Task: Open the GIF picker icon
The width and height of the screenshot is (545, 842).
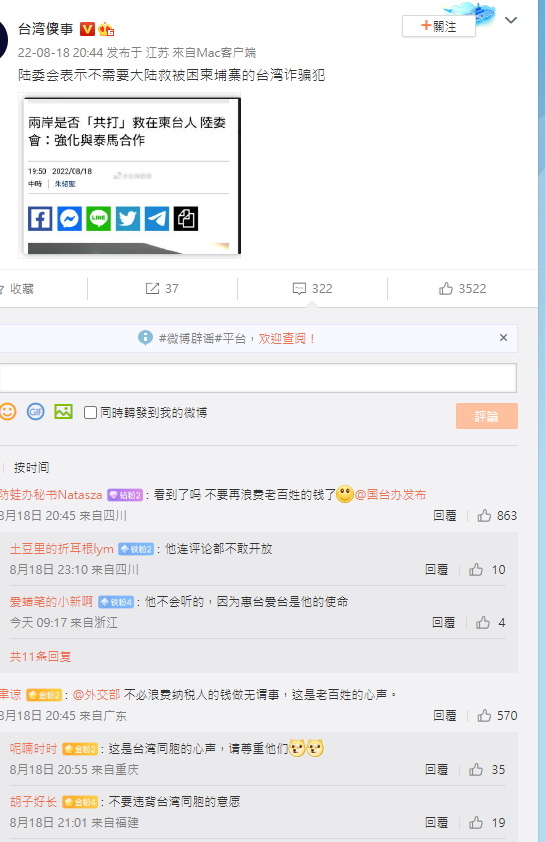Action: tap(35, 412)
